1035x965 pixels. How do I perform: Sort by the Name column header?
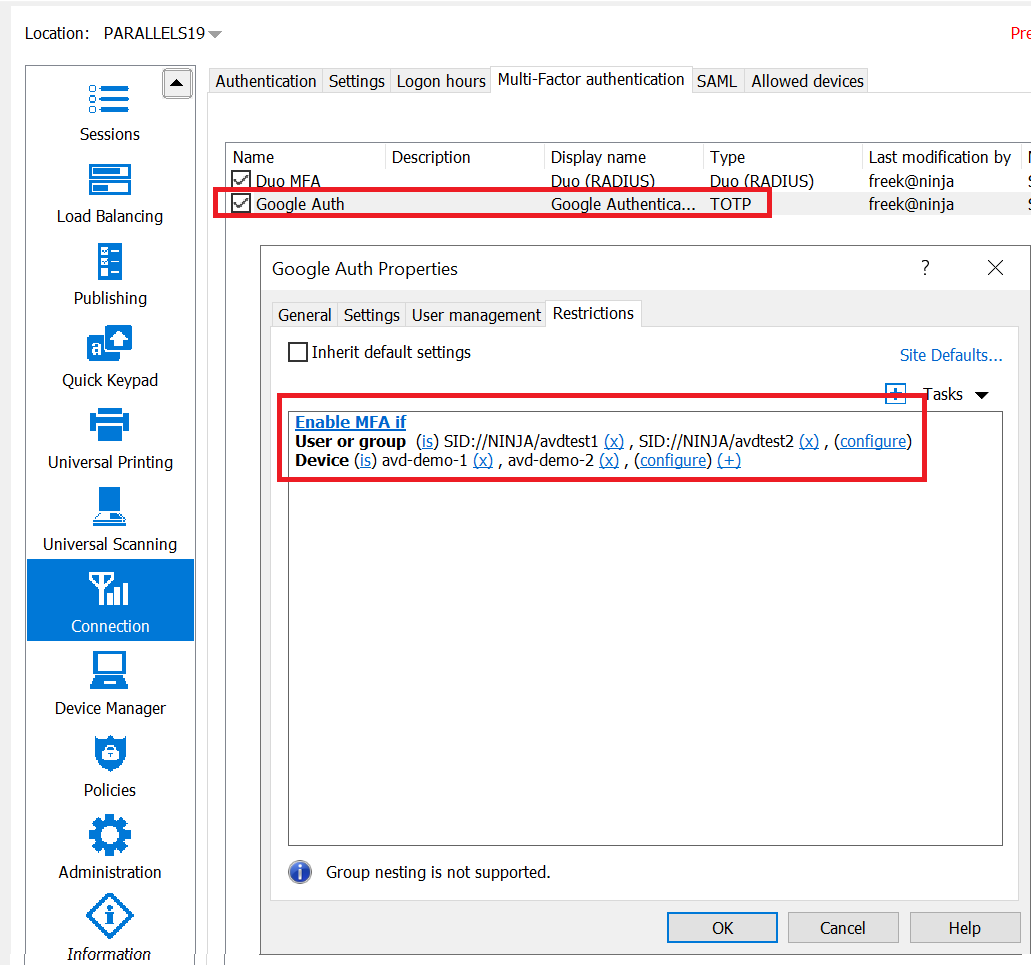306,157
